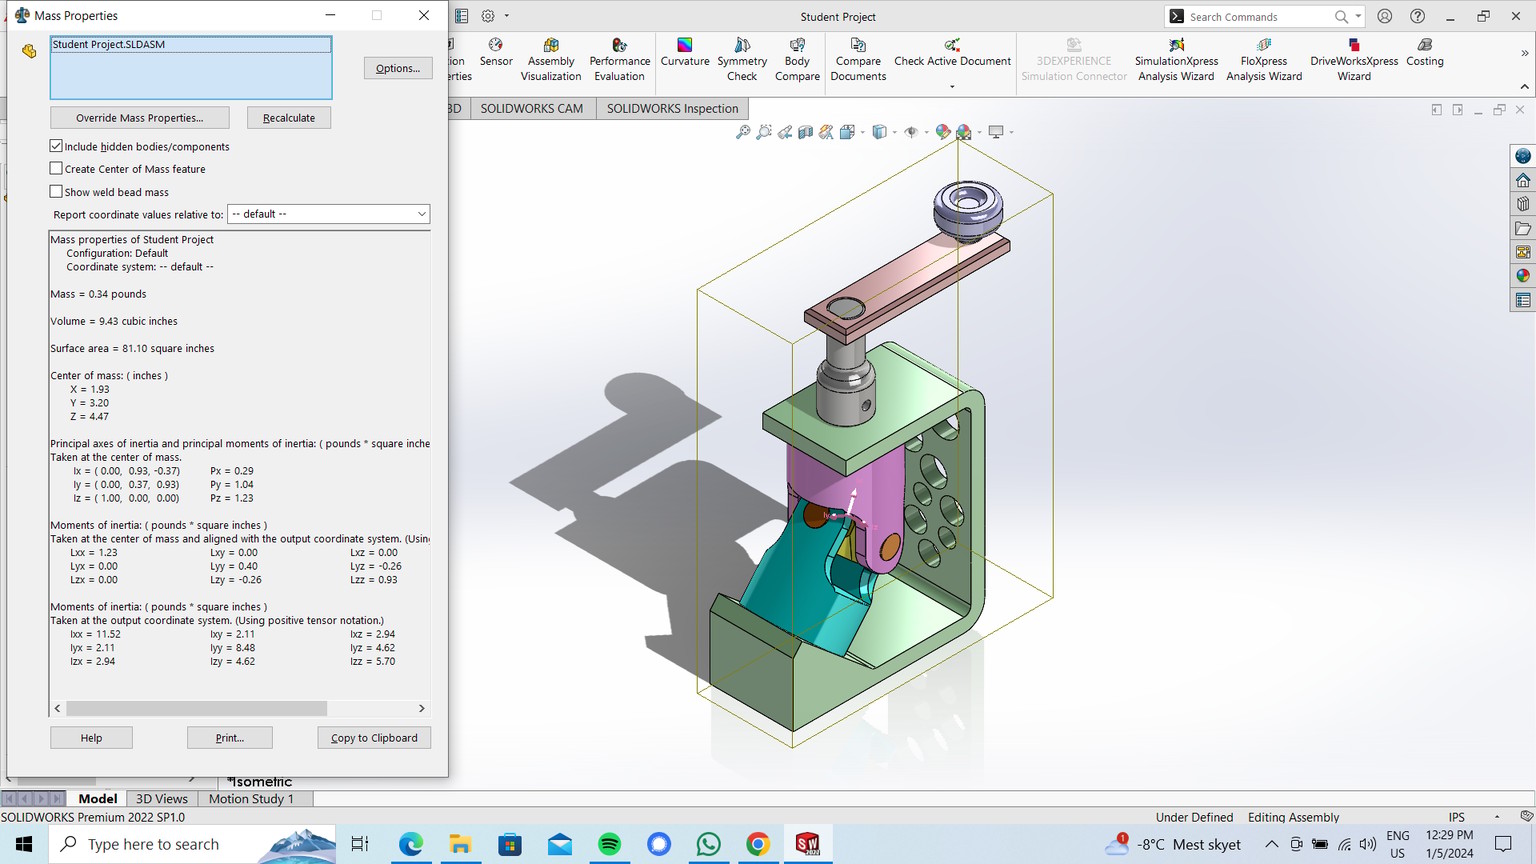This screenshot has width=1536, height=864.
Task: Open View Settings monitor icon
Action: point(996,132)
